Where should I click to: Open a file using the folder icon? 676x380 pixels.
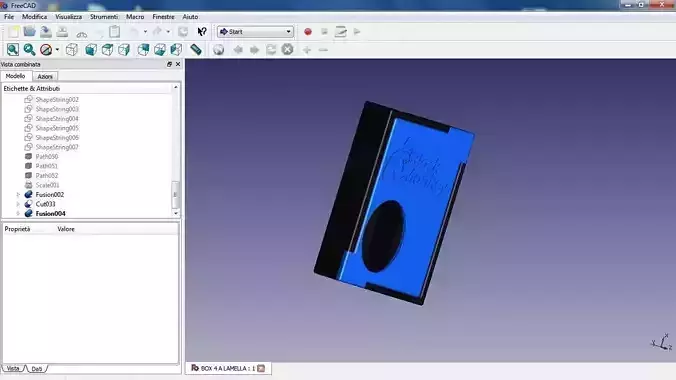click(29, 31)
